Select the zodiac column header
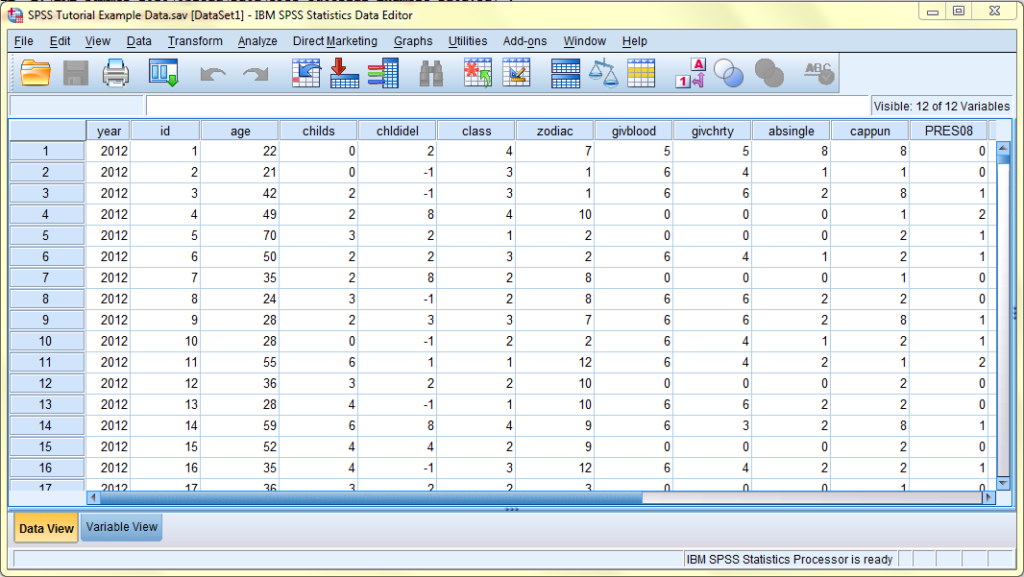The image size is (1024, 577). click(554, 131)
